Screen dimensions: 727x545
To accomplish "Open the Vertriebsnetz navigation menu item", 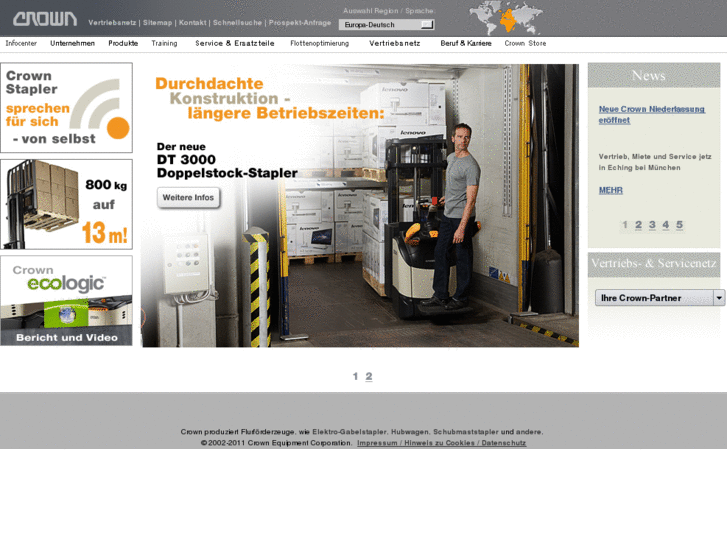I will pos(395,43).
